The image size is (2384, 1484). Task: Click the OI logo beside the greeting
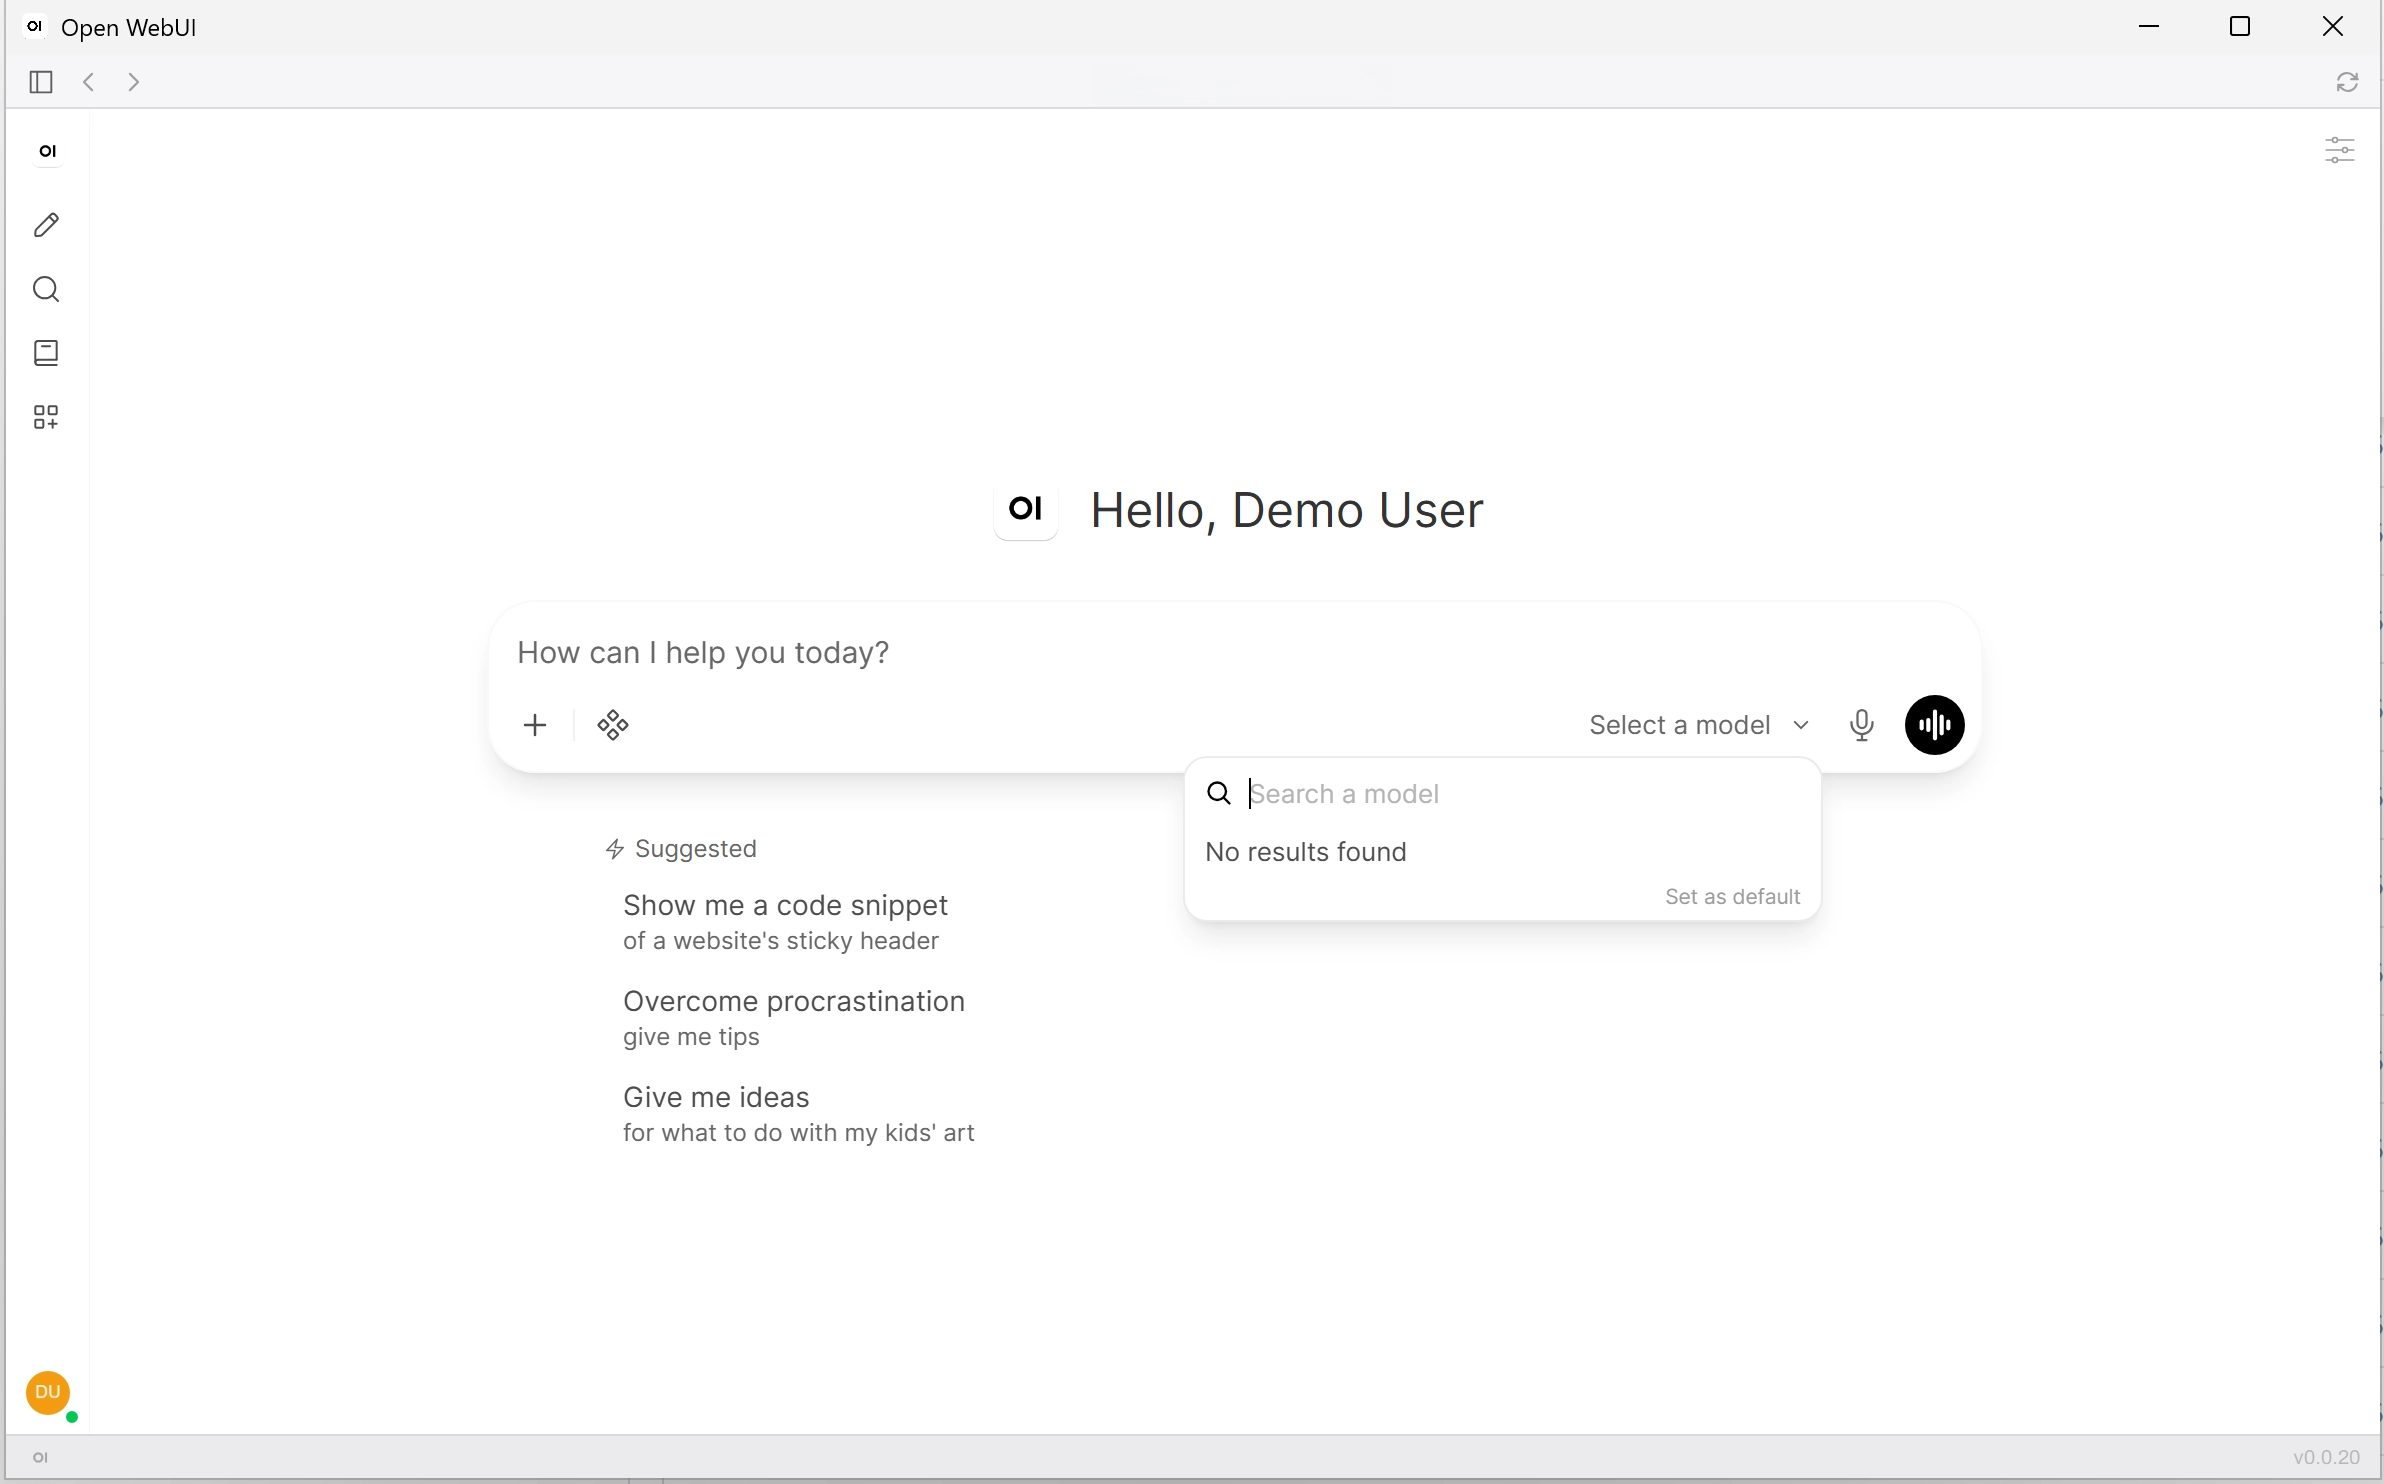pos(1026,509)
